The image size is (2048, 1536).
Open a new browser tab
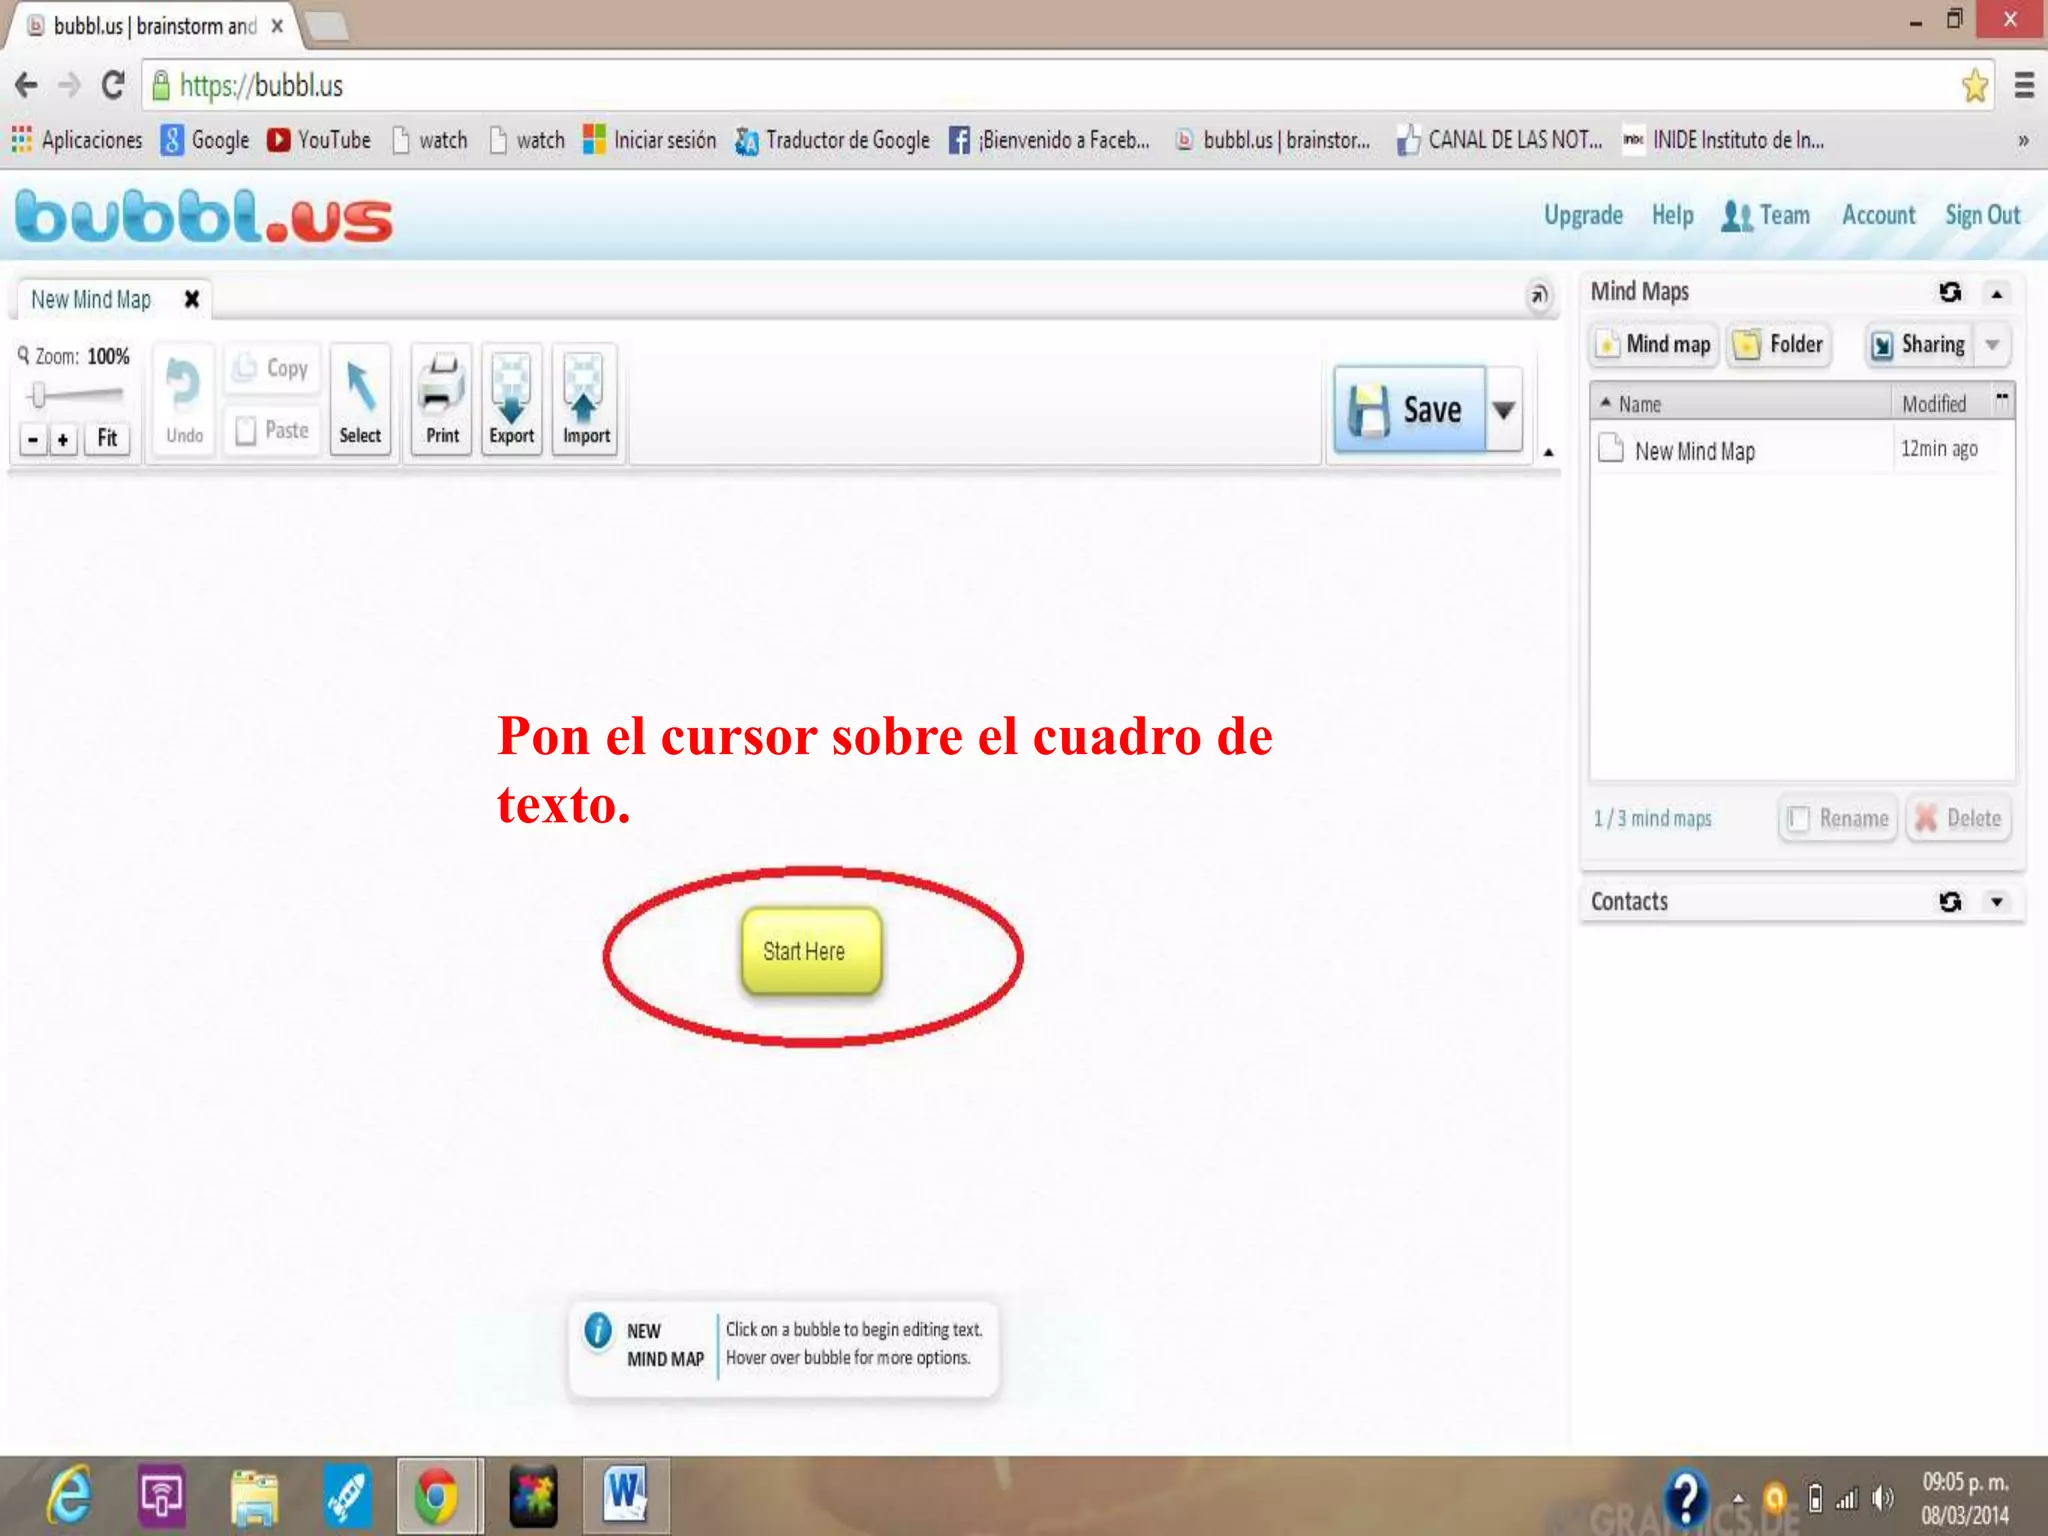(327, 27)
